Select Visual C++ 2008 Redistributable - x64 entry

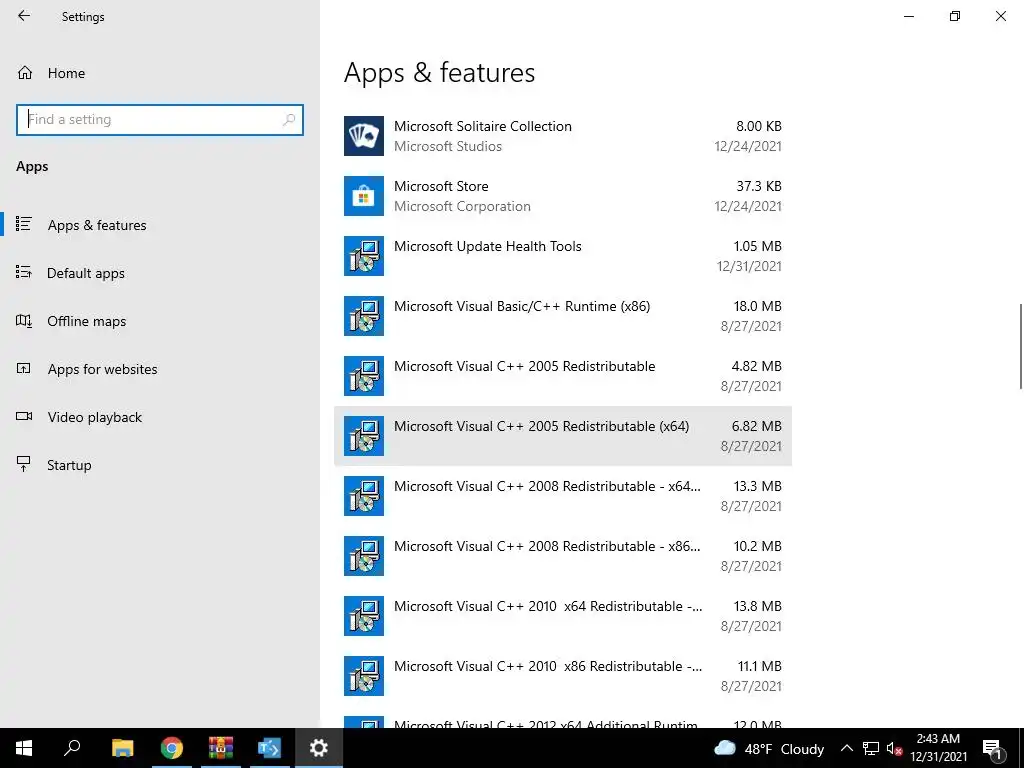563,496
